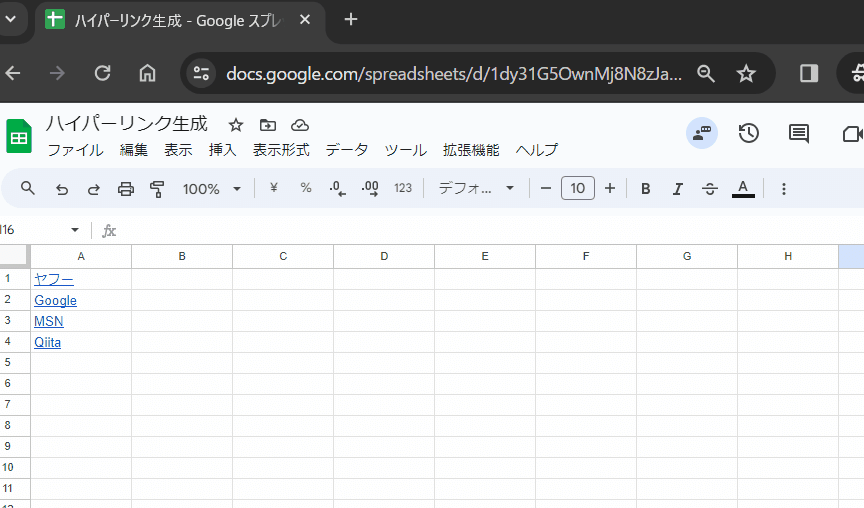Activate the paint format tool
This screenshot has width=864, height=508.
(158, 189)
